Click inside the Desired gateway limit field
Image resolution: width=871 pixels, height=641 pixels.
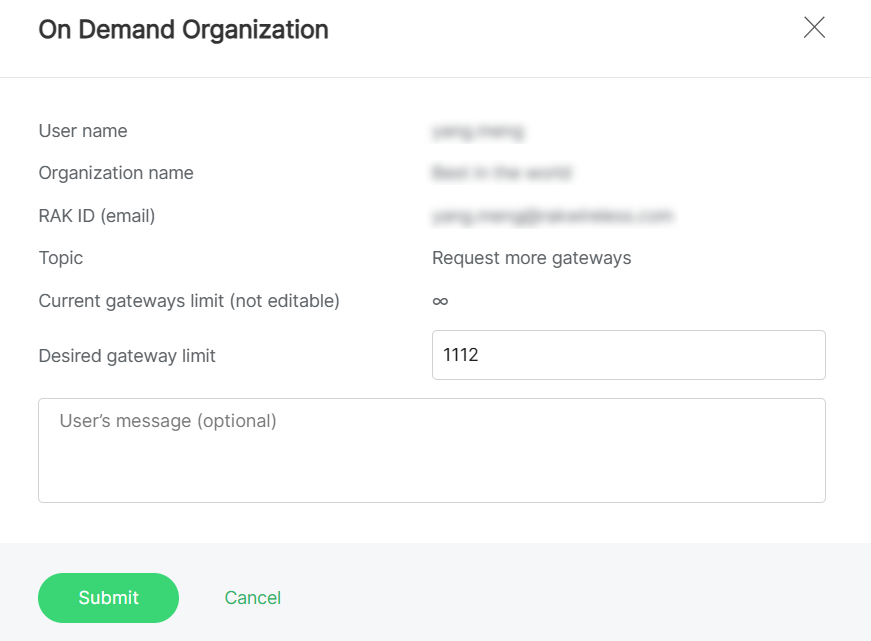(628, 355)
